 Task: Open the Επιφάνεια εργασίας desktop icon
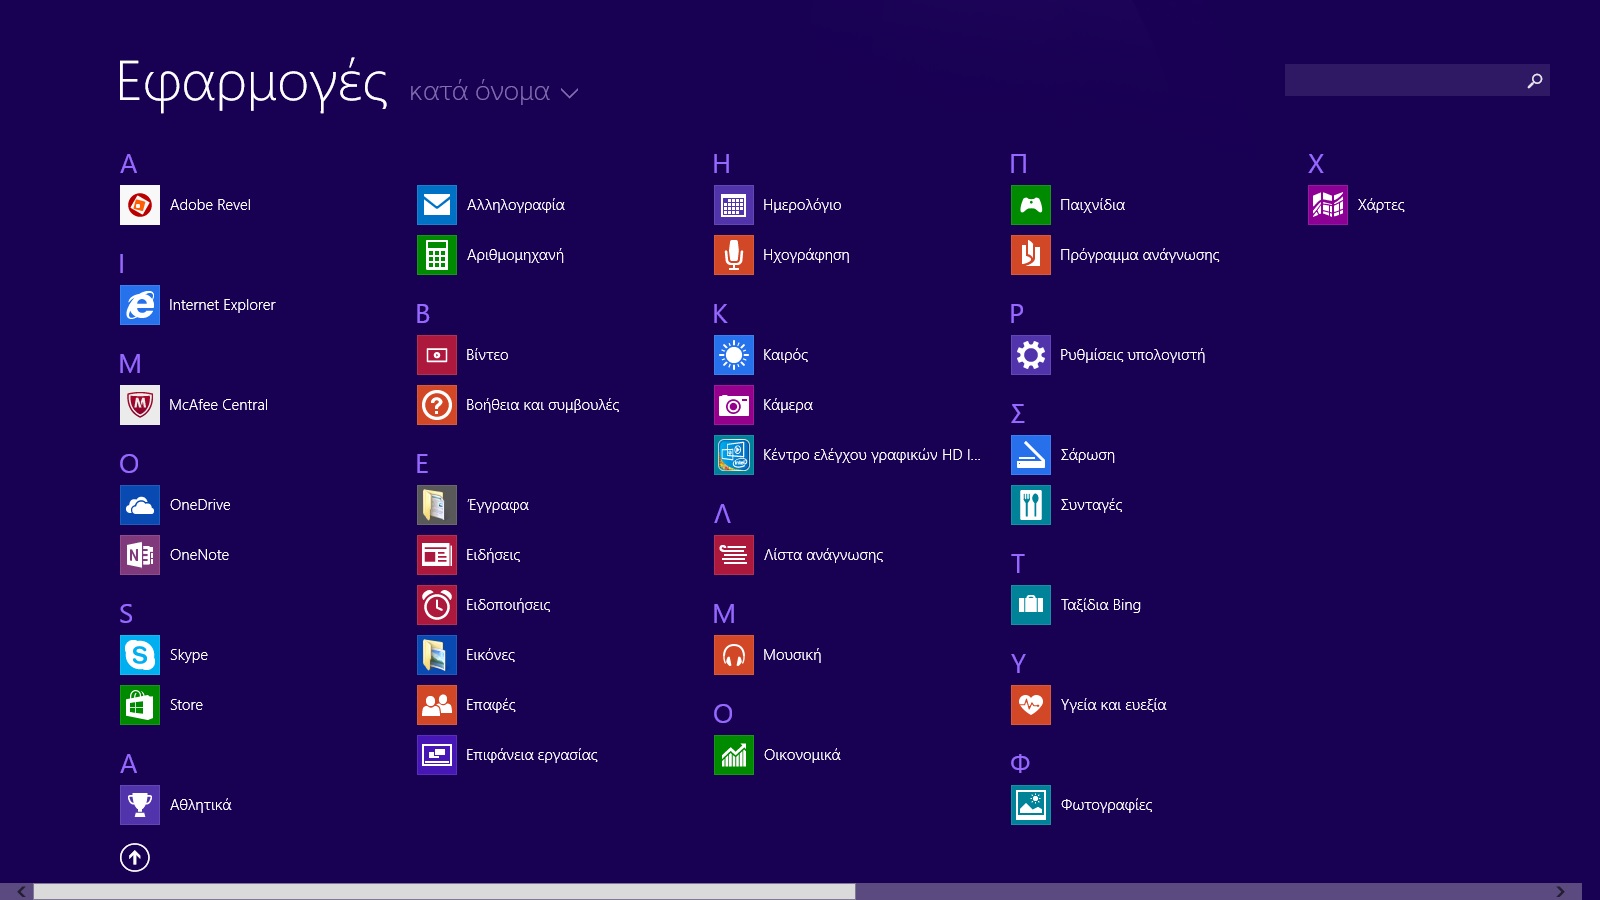click(437, 755)
